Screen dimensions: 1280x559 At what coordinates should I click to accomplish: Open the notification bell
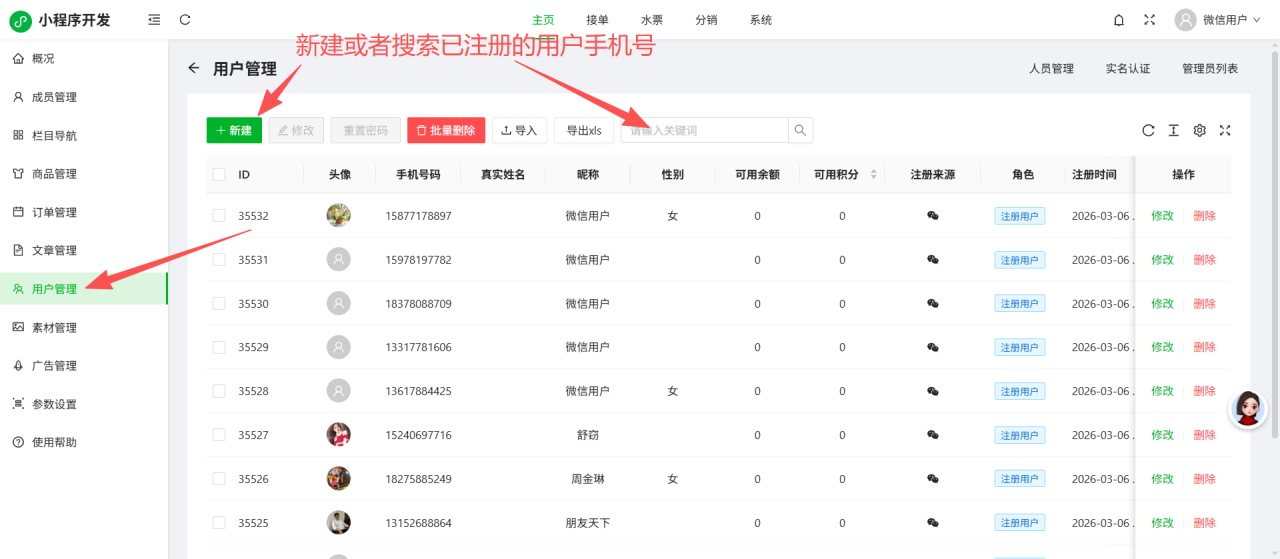1118,20
